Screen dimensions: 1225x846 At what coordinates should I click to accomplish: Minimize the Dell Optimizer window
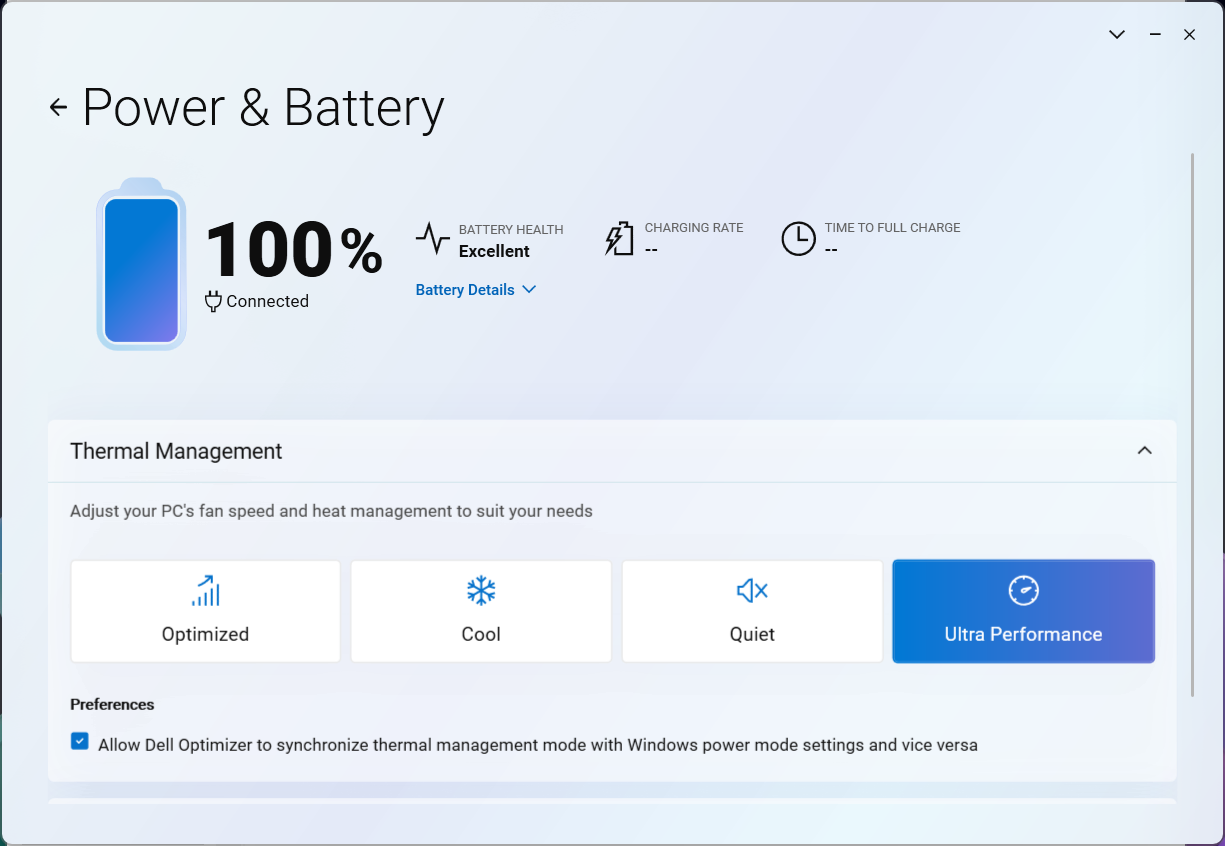(1155, 34)
